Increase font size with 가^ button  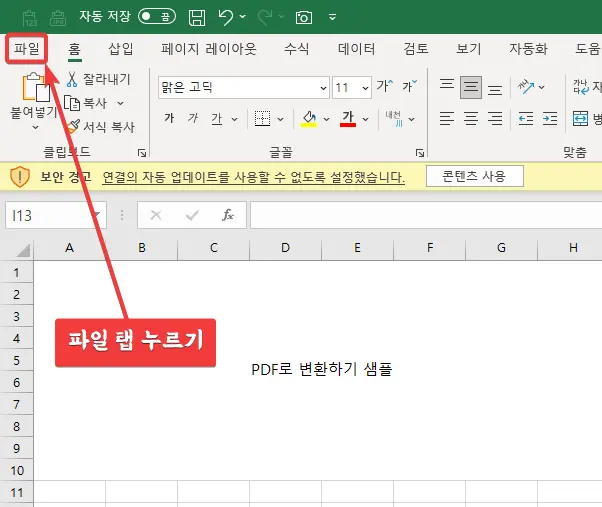click(384, 86)
